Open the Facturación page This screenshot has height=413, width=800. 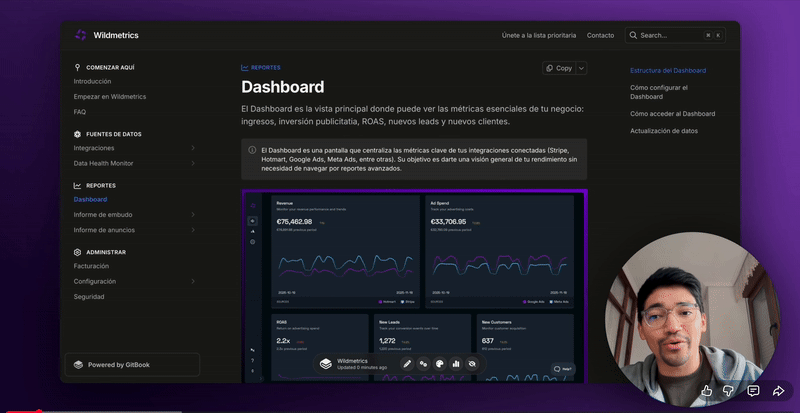click(x=91, y=266)
